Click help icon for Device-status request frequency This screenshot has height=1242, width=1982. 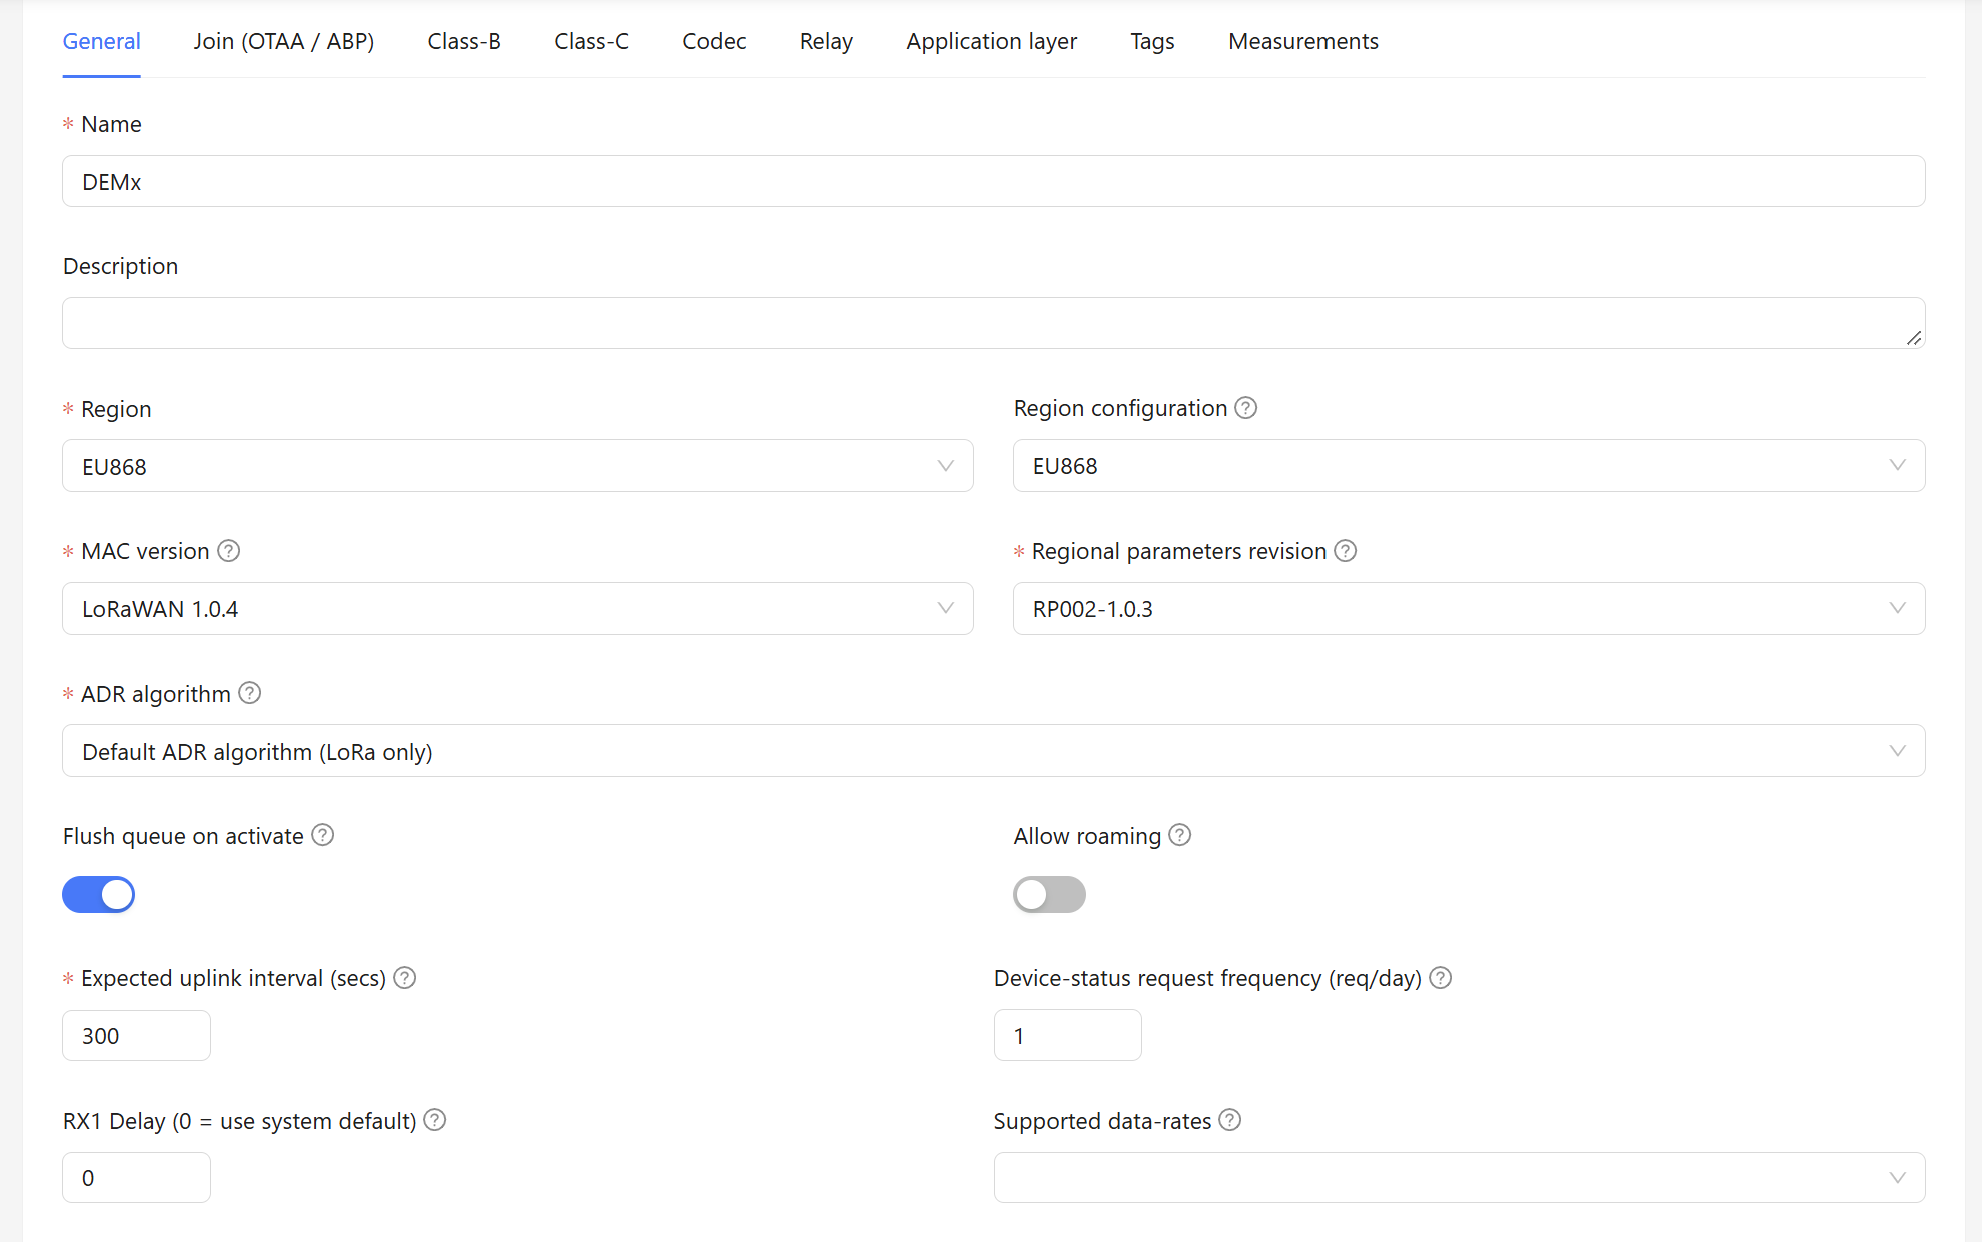point(1440,978)
